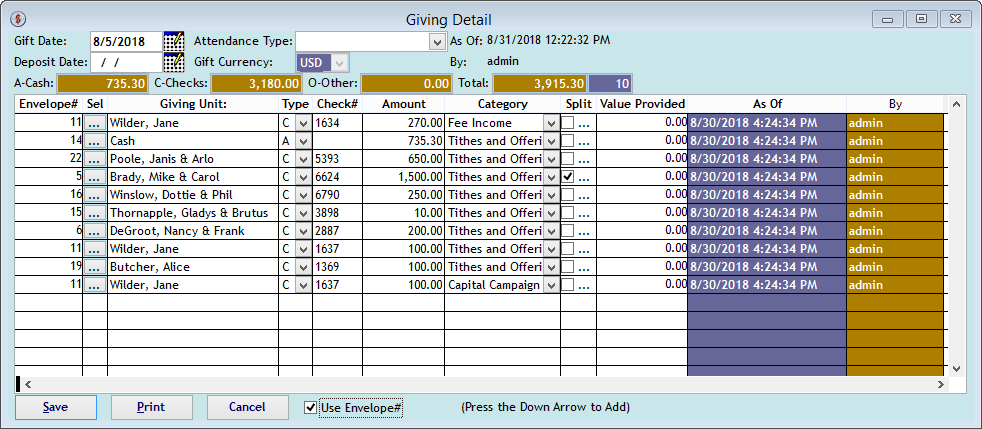Open the Deposit Date calendar picker
Image resolution: width=982 pixels, height=429 pixels.
click(x=174, y=62)
